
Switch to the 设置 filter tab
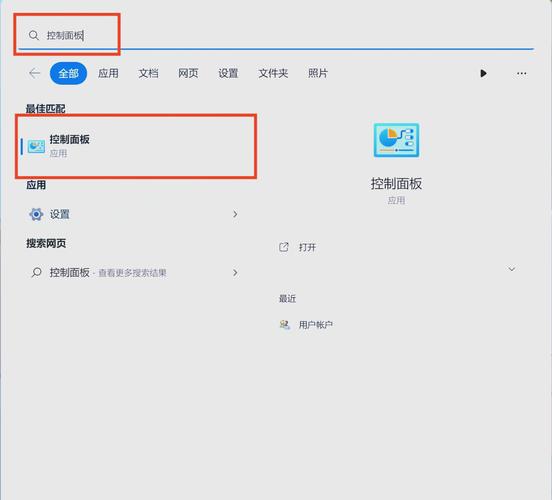click(x=228, y=73)
